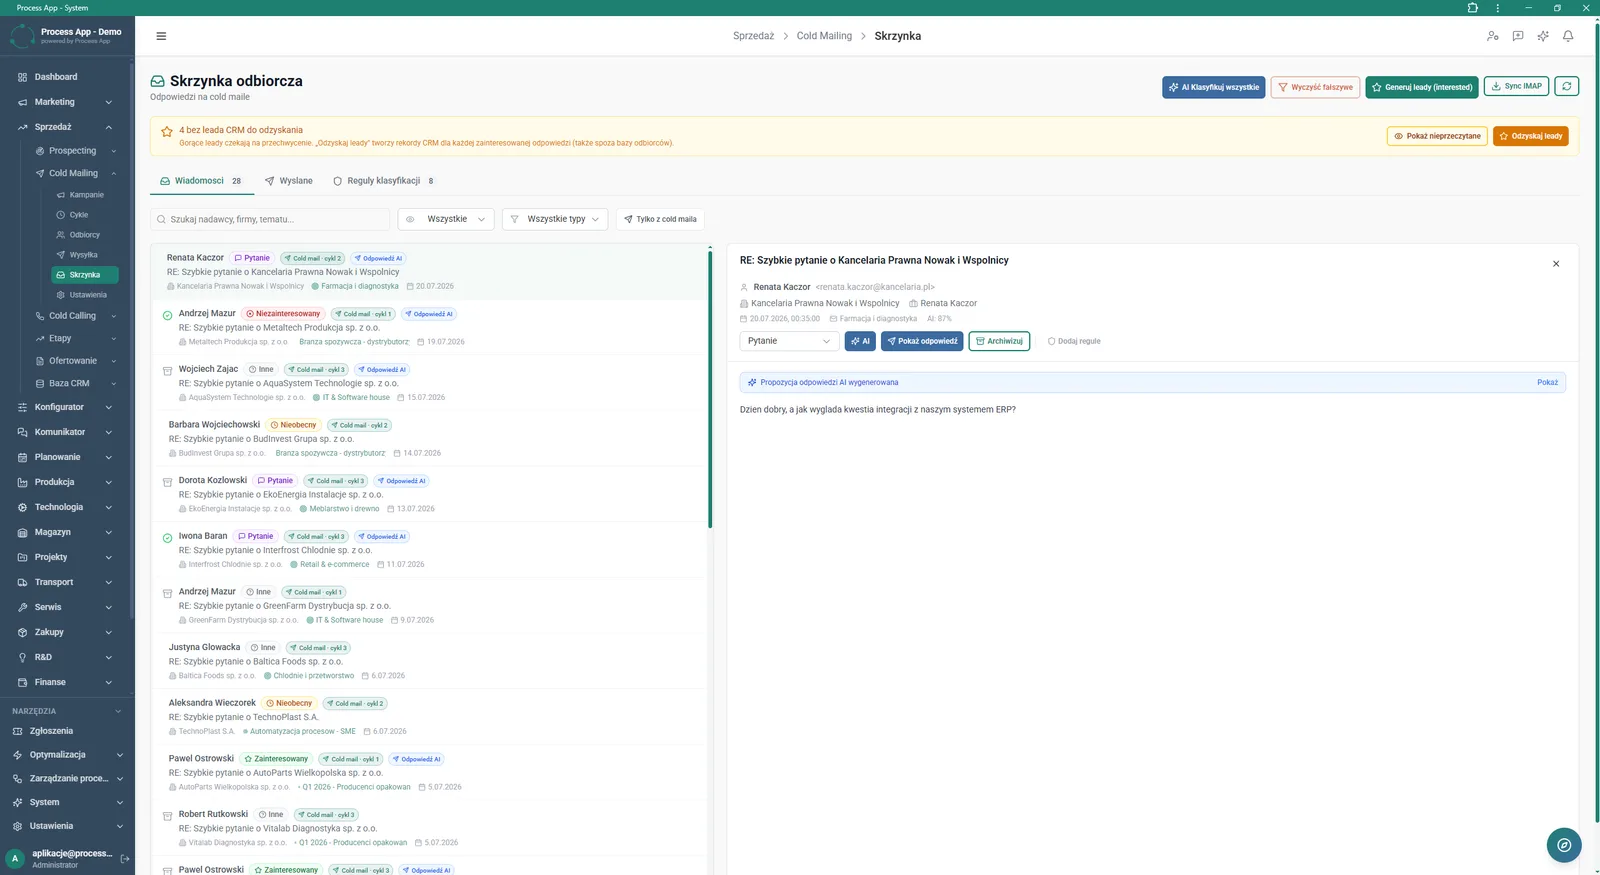Viewport: 1600px width, 875px height.
Task: Click the logout icon beside the user email
Action: click(125, 859)
